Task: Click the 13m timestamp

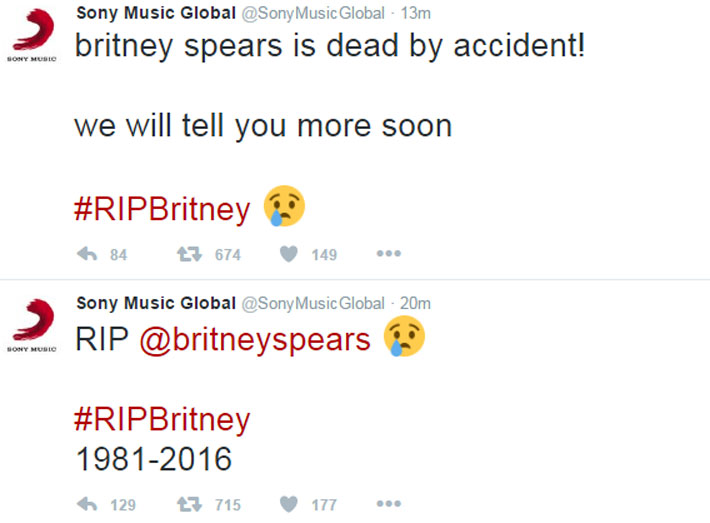Action: click(415, 13)
